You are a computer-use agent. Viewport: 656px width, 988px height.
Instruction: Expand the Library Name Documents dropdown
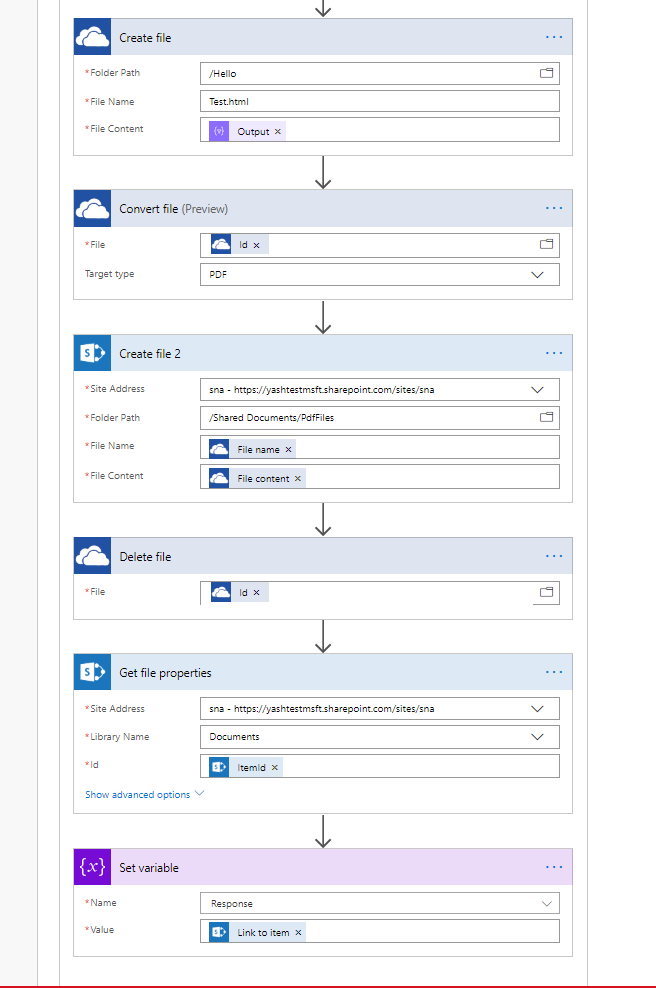click(x=537, y=737)
